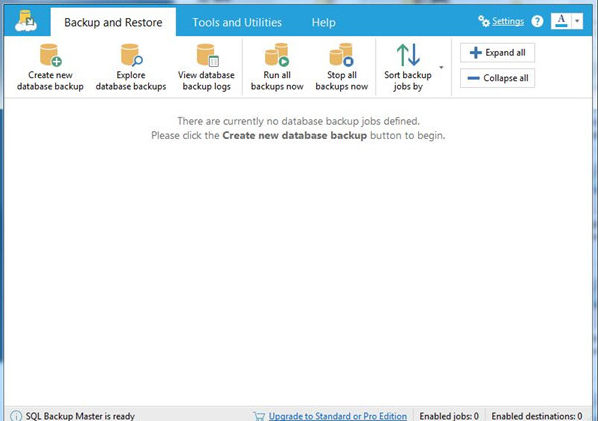This screenshot has width=598, height=421.
Task: Open Explore database backups
Action: click(x=131, y=67)
